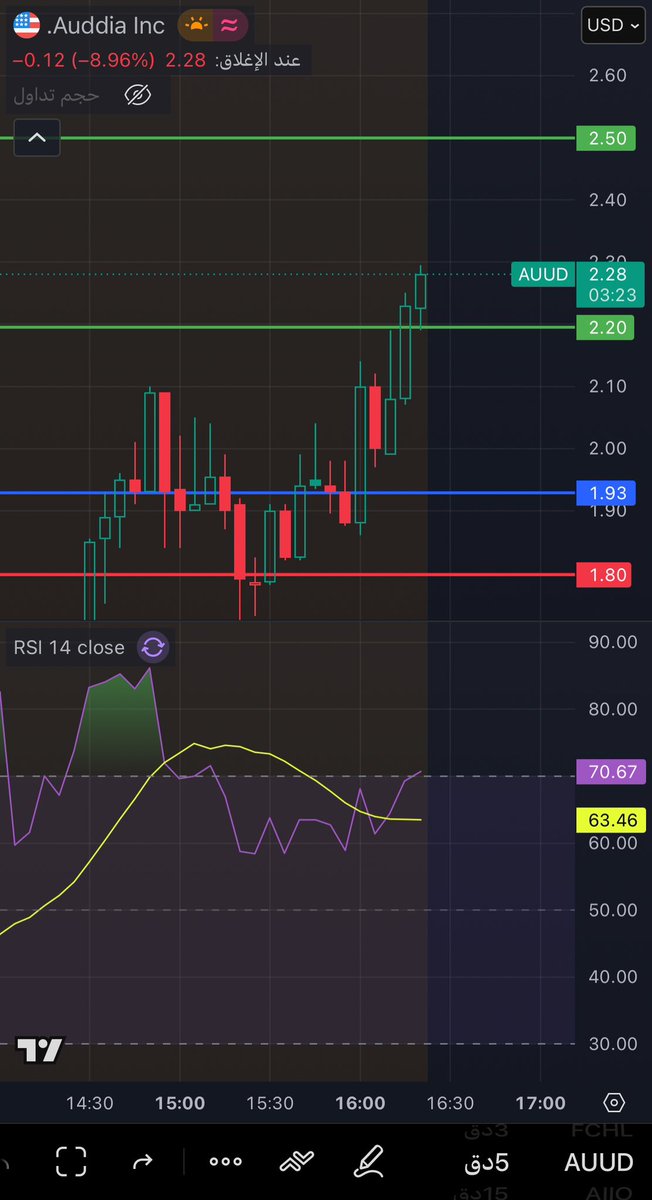Screen dimensions: 652x1200
Task: Tap the yellow 63.46 RSI average label
Action: [611, 821]
